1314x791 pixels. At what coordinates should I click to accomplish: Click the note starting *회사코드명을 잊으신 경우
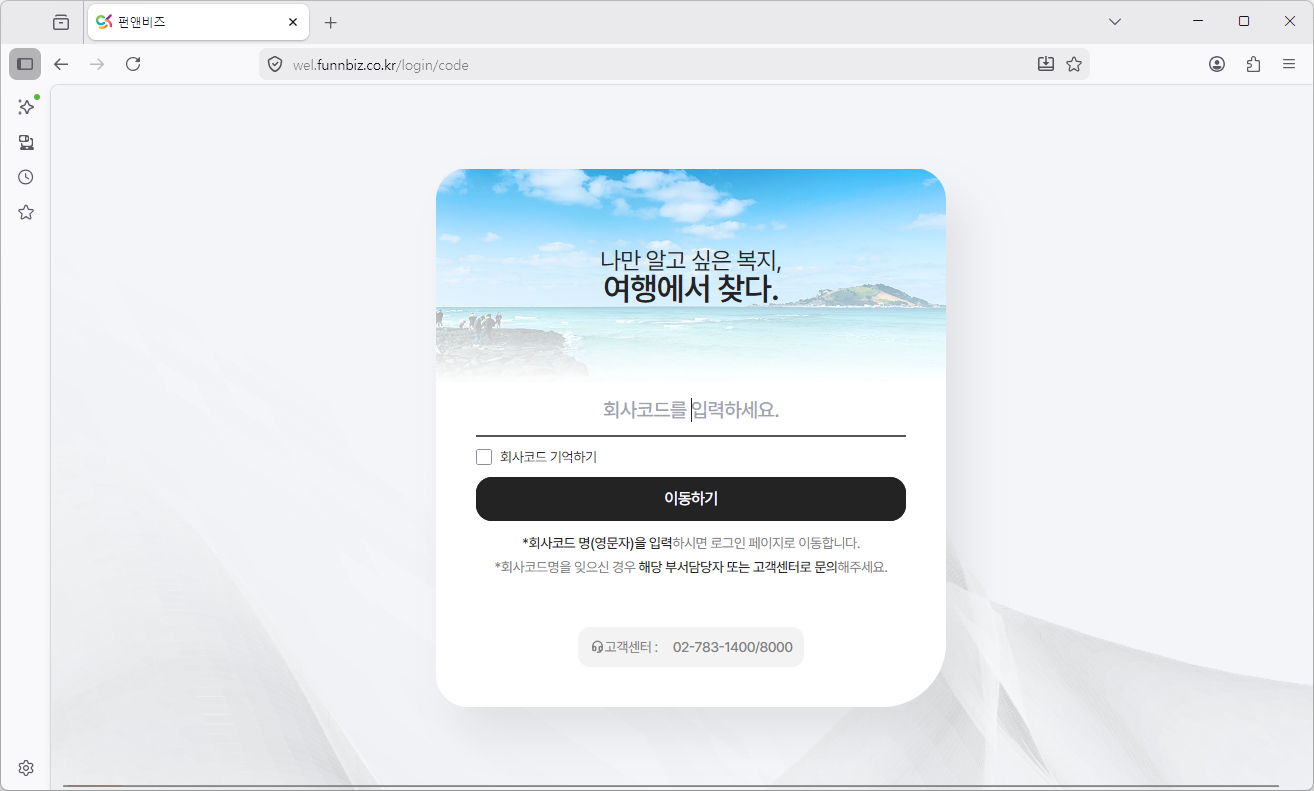(x=690, y=567)
